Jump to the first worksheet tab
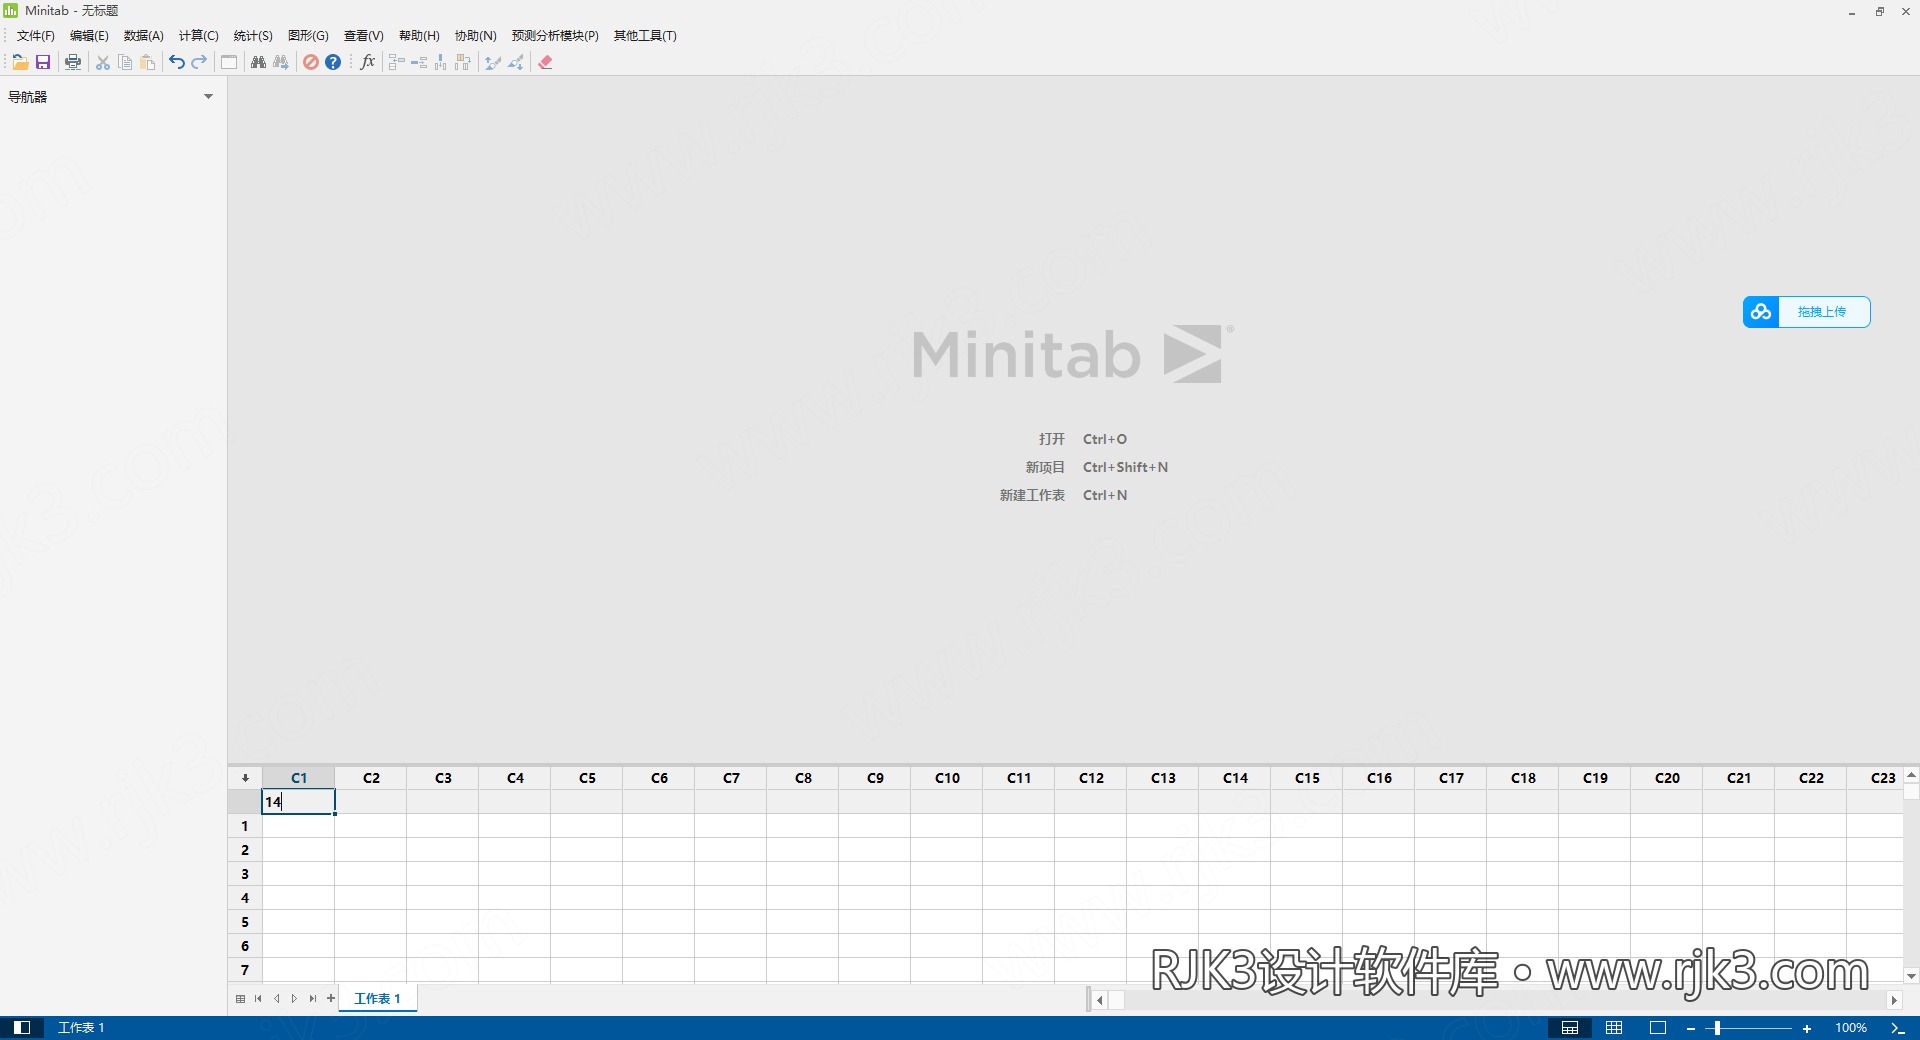1920x1040 pixels. click(258, 999)
